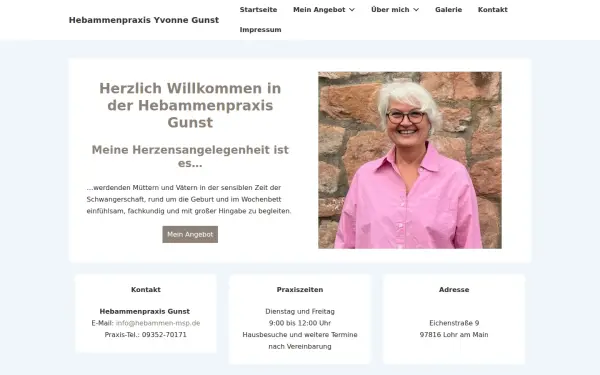The width and height of the screenshot is (600, 375).
Task: Click the paragraph starting with werdenden Müttern
Action: point(189,199)
